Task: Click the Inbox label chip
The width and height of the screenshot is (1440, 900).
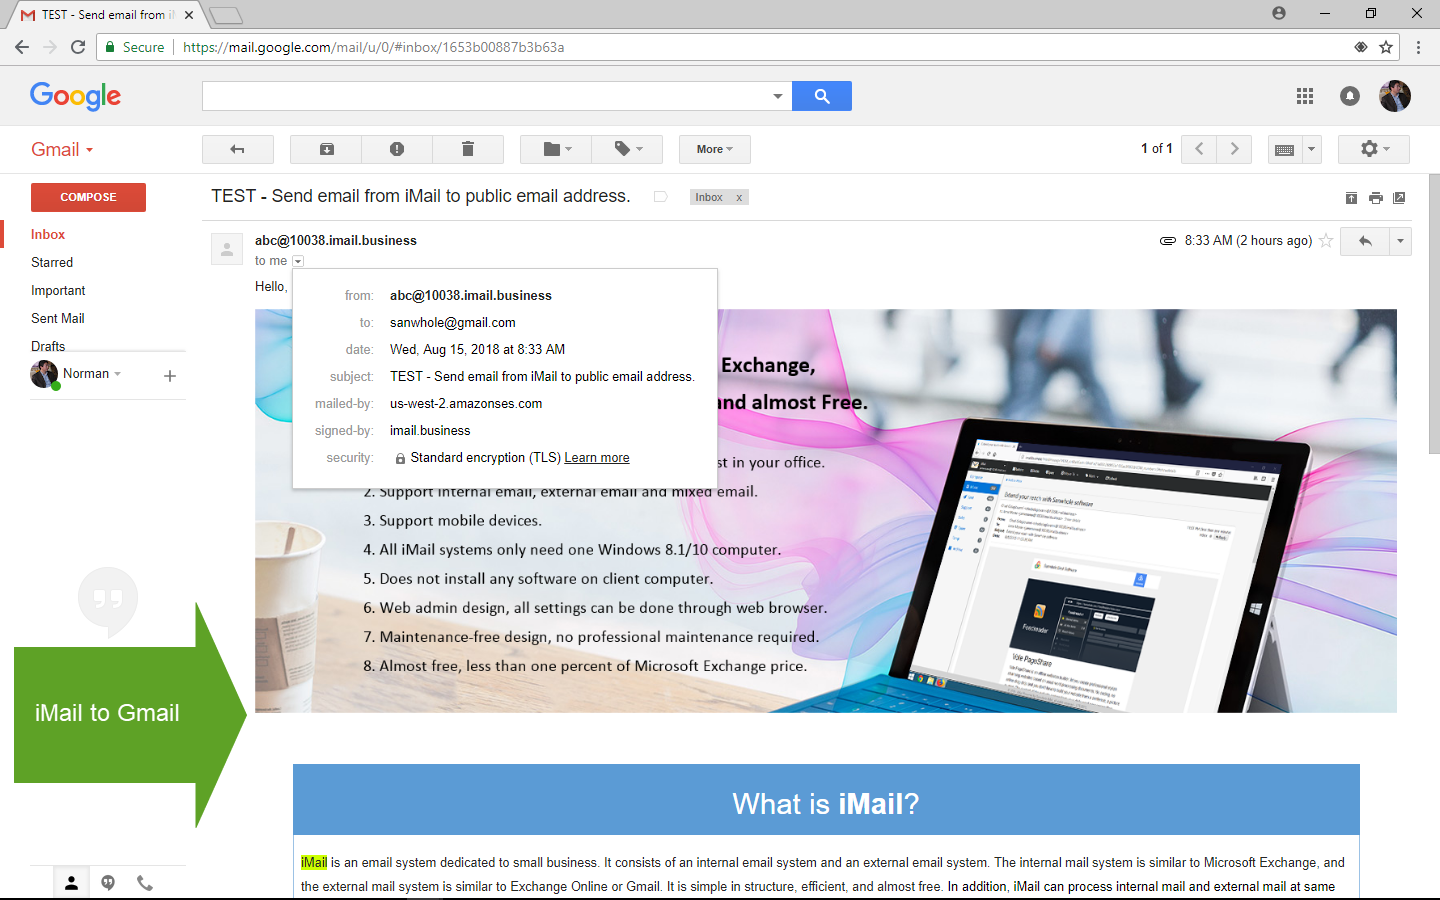Action: click(x=709, y=197)
